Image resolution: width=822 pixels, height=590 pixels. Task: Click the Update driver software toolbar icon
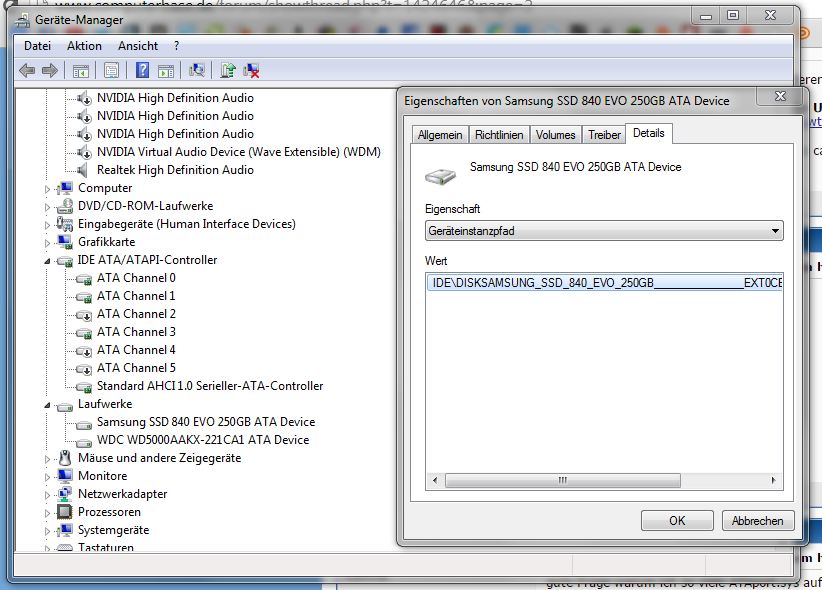coord(228,70)
